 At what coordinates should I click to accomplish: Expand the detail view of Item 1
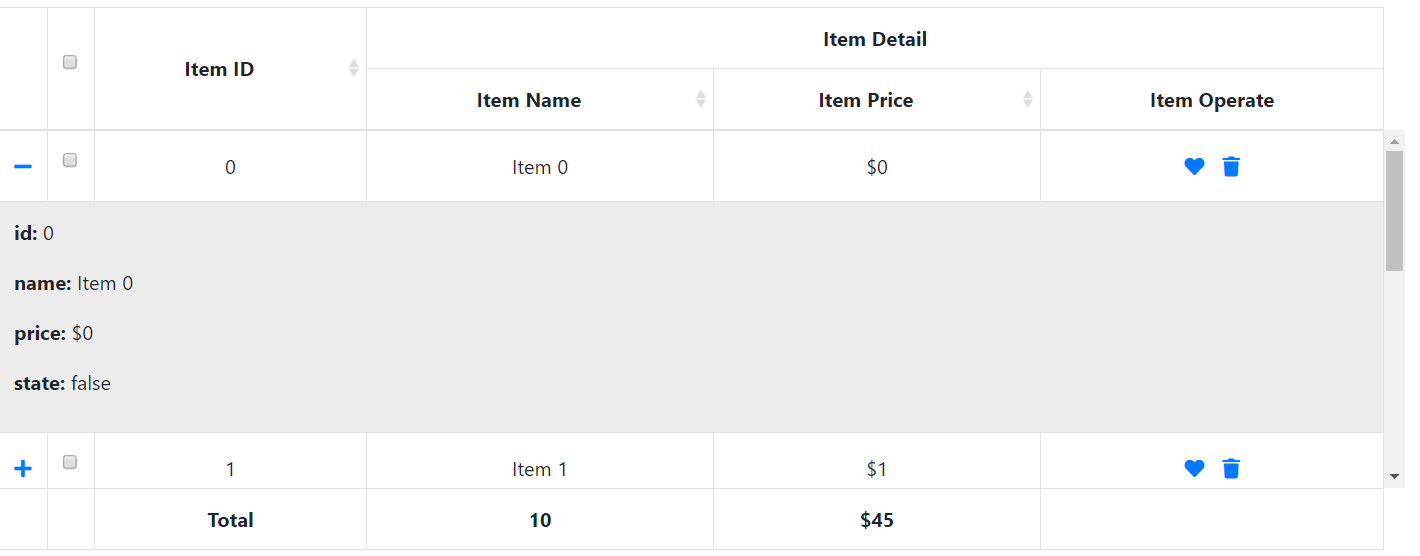pyautogui.click(x=23, y=468)
